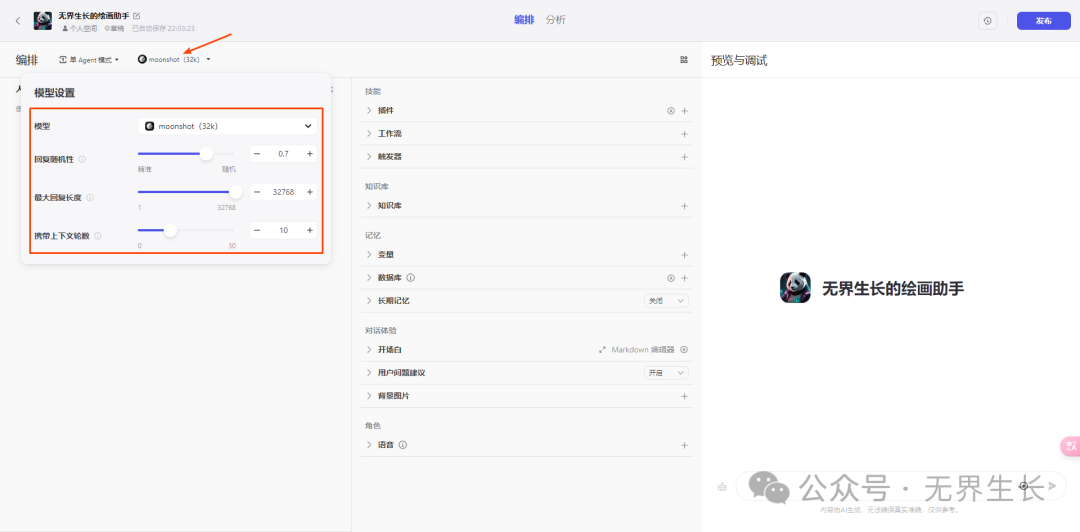The width and height of the screenshot is (1080, 532).
Task: Expand the 长期记忆 section
Action: click(369, 301)
